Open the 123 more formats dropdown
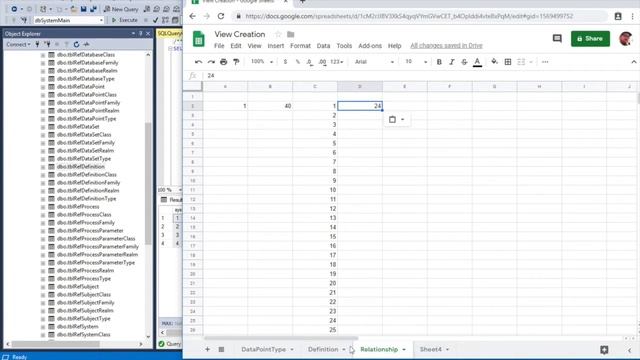This screenshot has height=360, width=640. [337, 62]
